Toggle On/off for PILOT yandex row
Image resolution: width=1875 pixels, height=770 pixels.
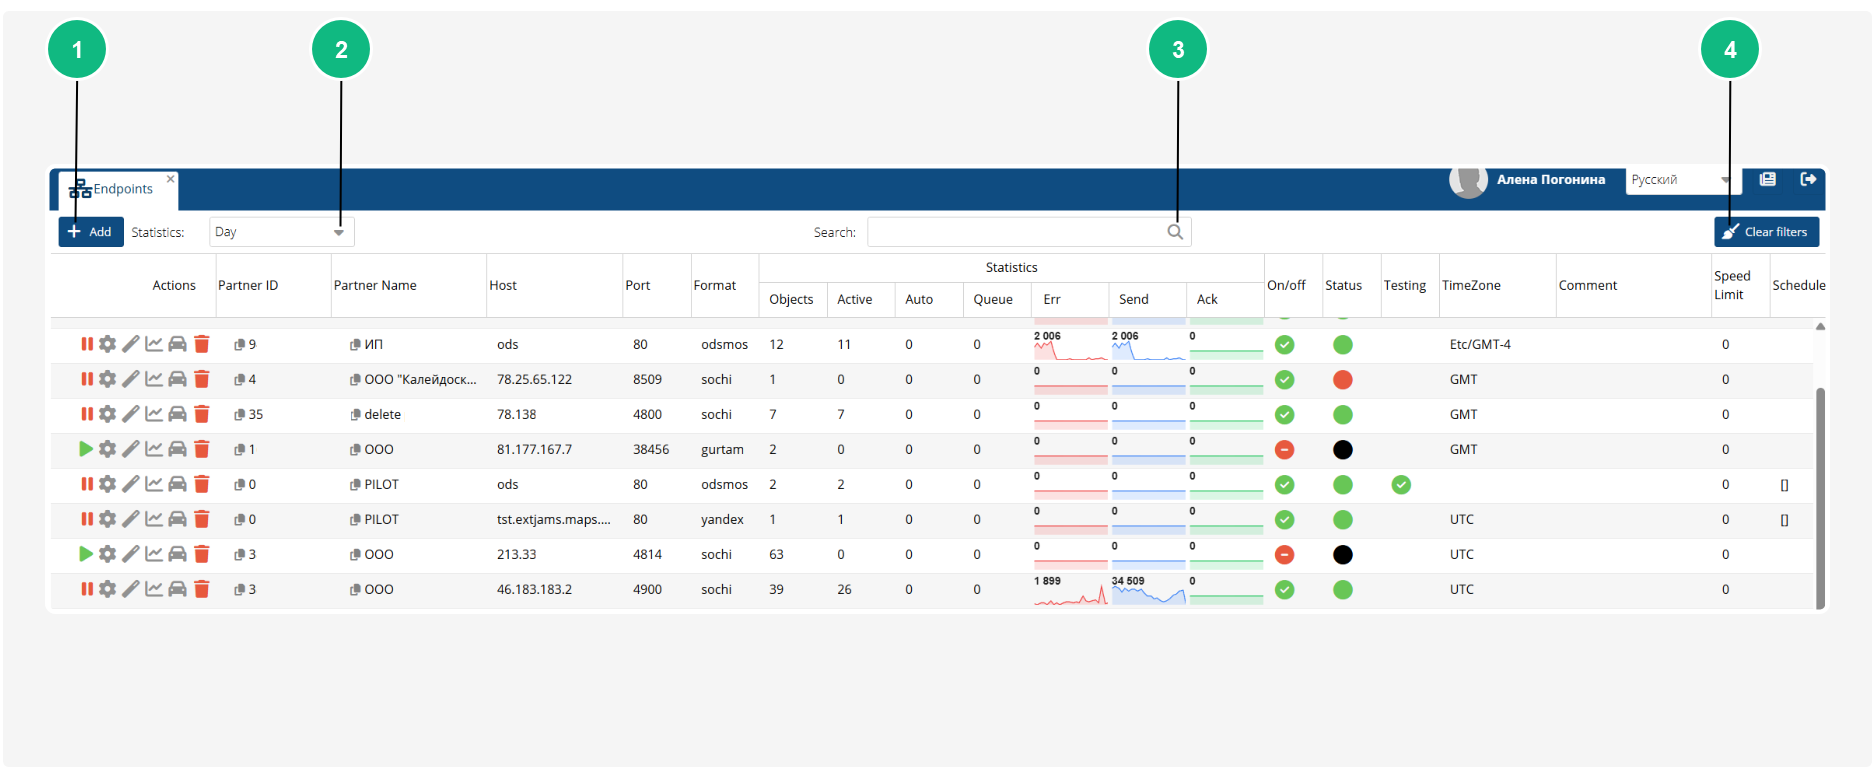(1285, 519)
